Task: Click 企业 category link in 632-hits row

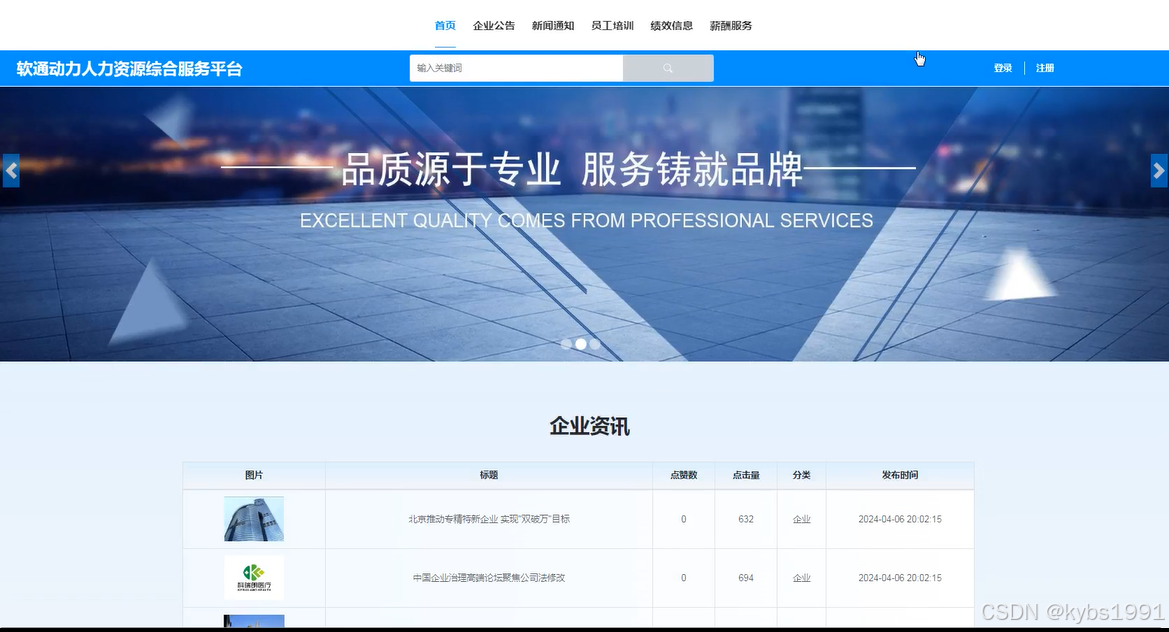Action: click(801, 519)
